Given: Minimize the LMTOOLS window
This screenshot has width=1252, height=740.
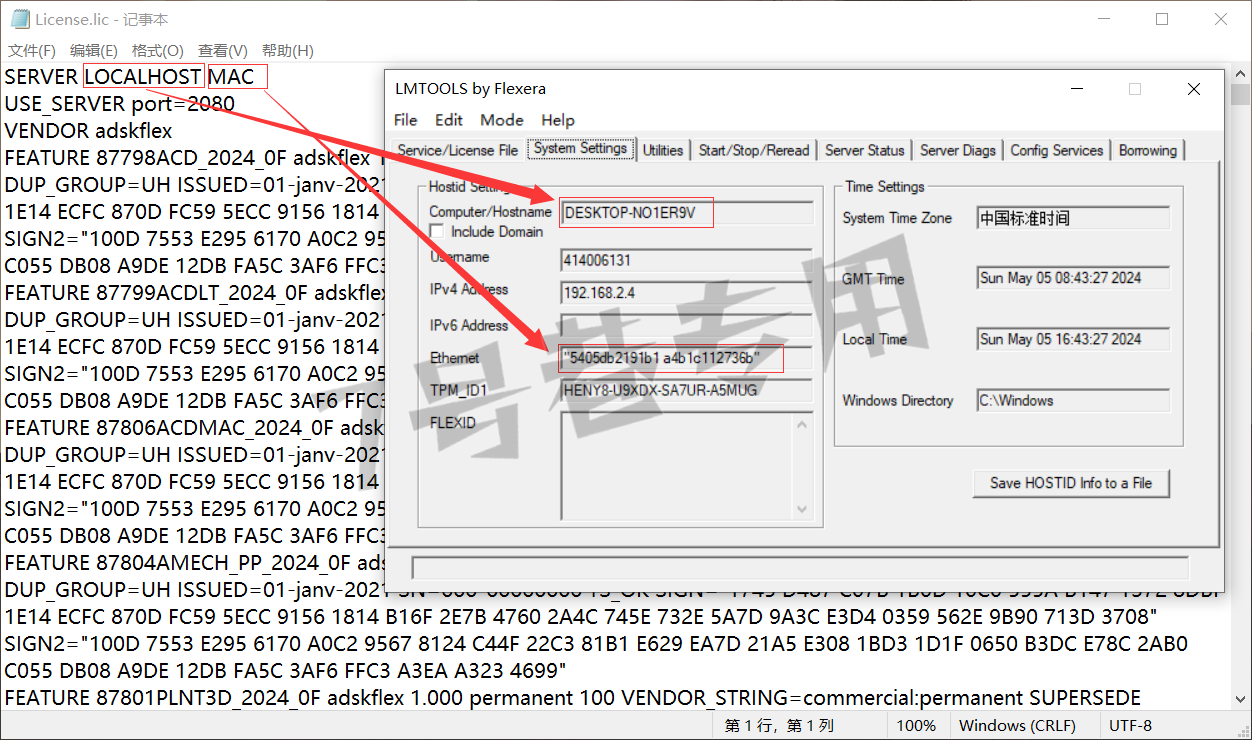Looking at the screenshot, I should pyautogui.click(x=1076, y=89).
